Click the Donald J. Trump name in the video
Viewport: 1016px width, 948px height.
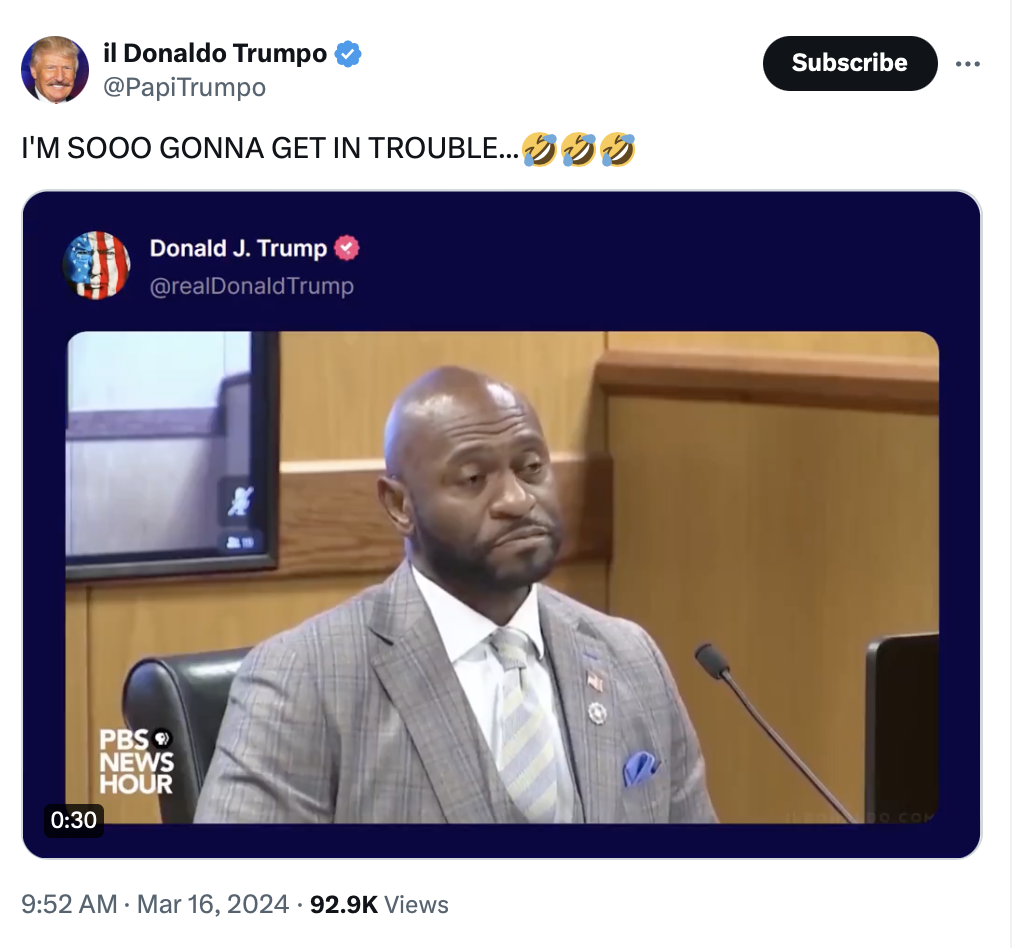coord(238,248)
